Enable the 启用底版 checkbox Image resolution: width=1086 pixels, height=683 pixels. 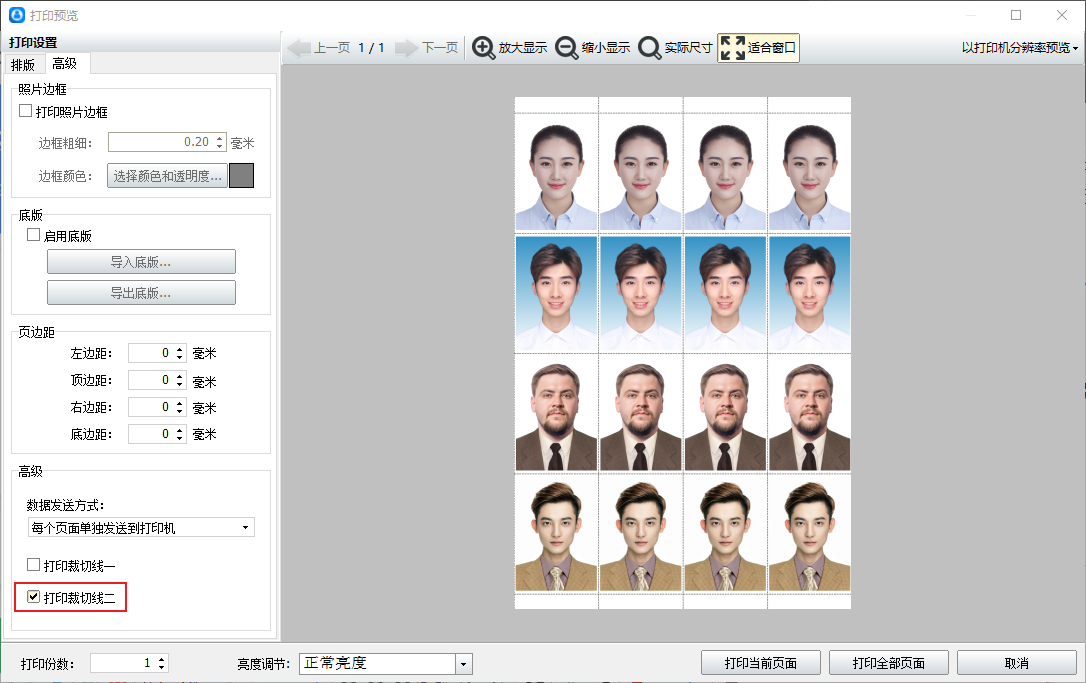tap(34, 236)
